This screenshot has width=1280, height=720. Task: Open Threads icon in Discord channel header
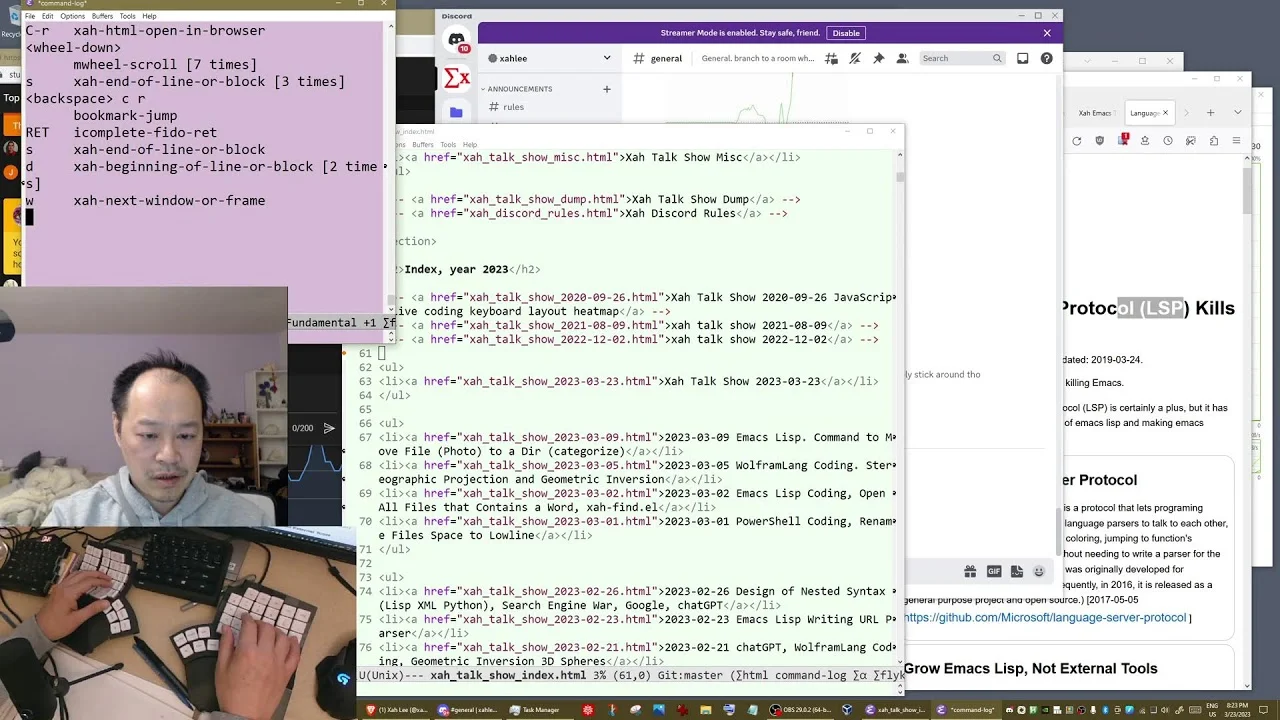[x=831, y=59]
